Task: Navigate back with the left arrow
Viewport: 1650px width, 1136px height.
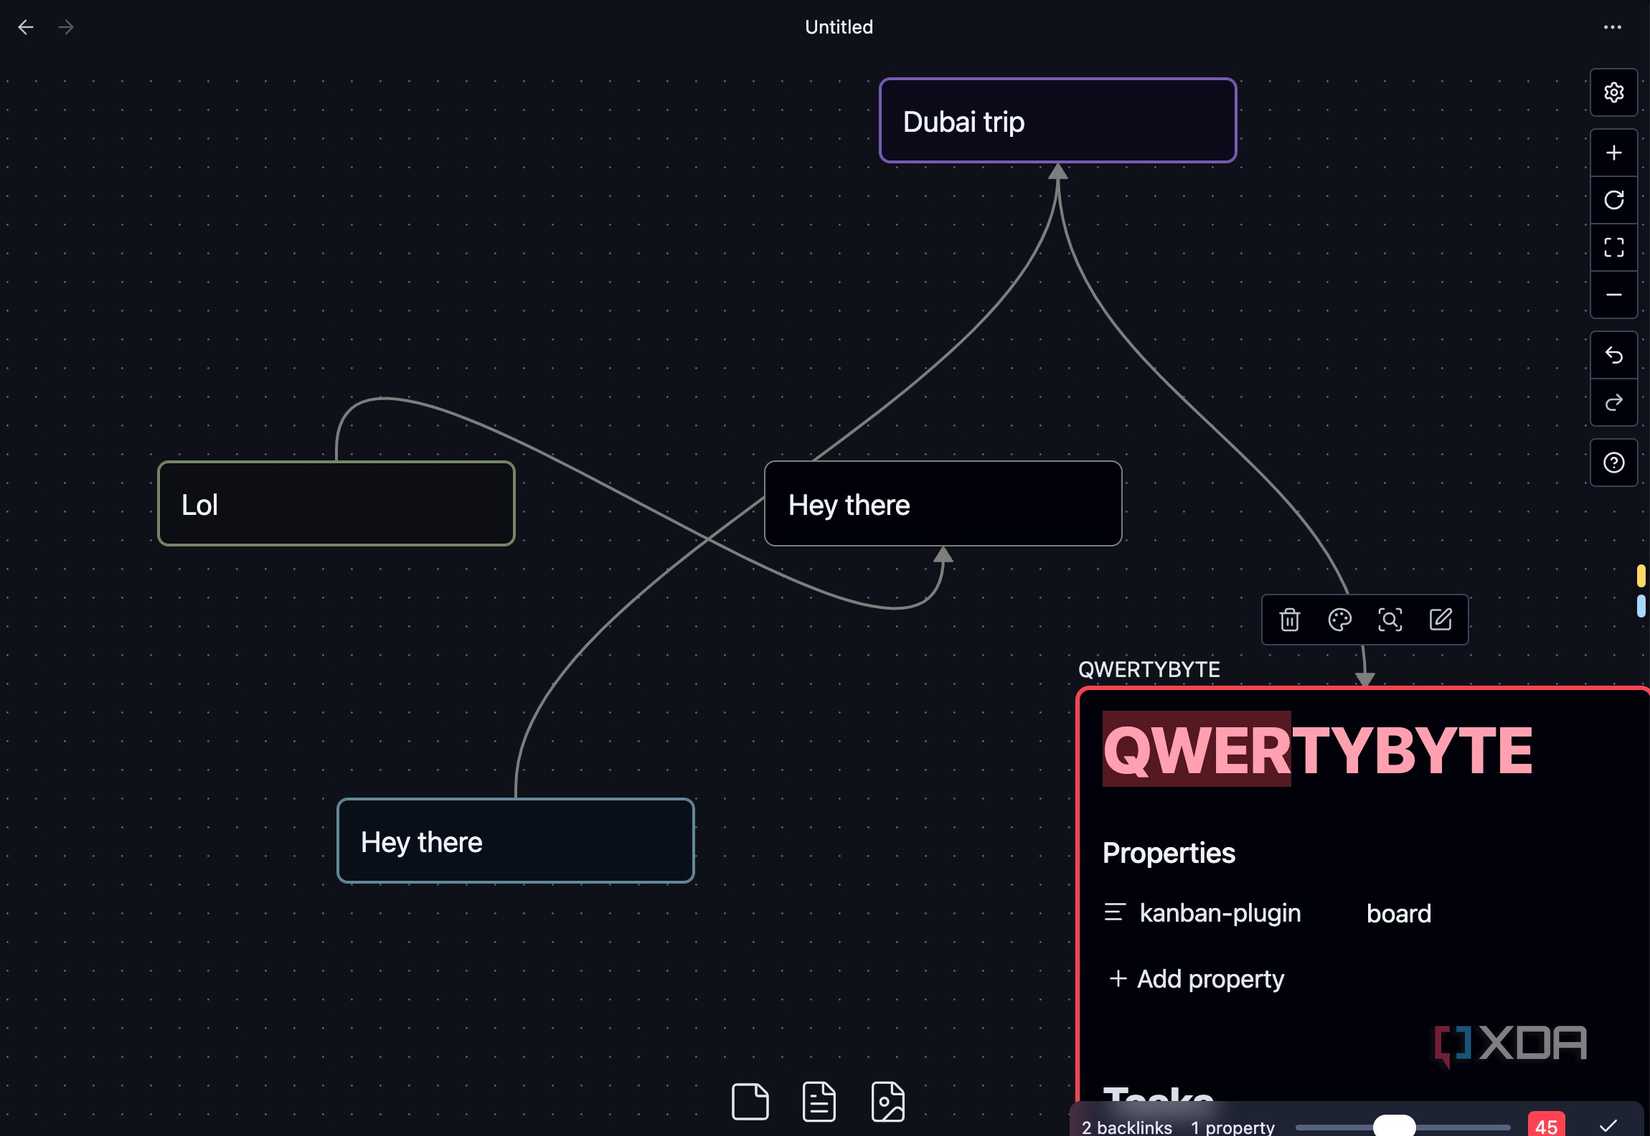Action: pyautogui.click(x=26, y=27)
